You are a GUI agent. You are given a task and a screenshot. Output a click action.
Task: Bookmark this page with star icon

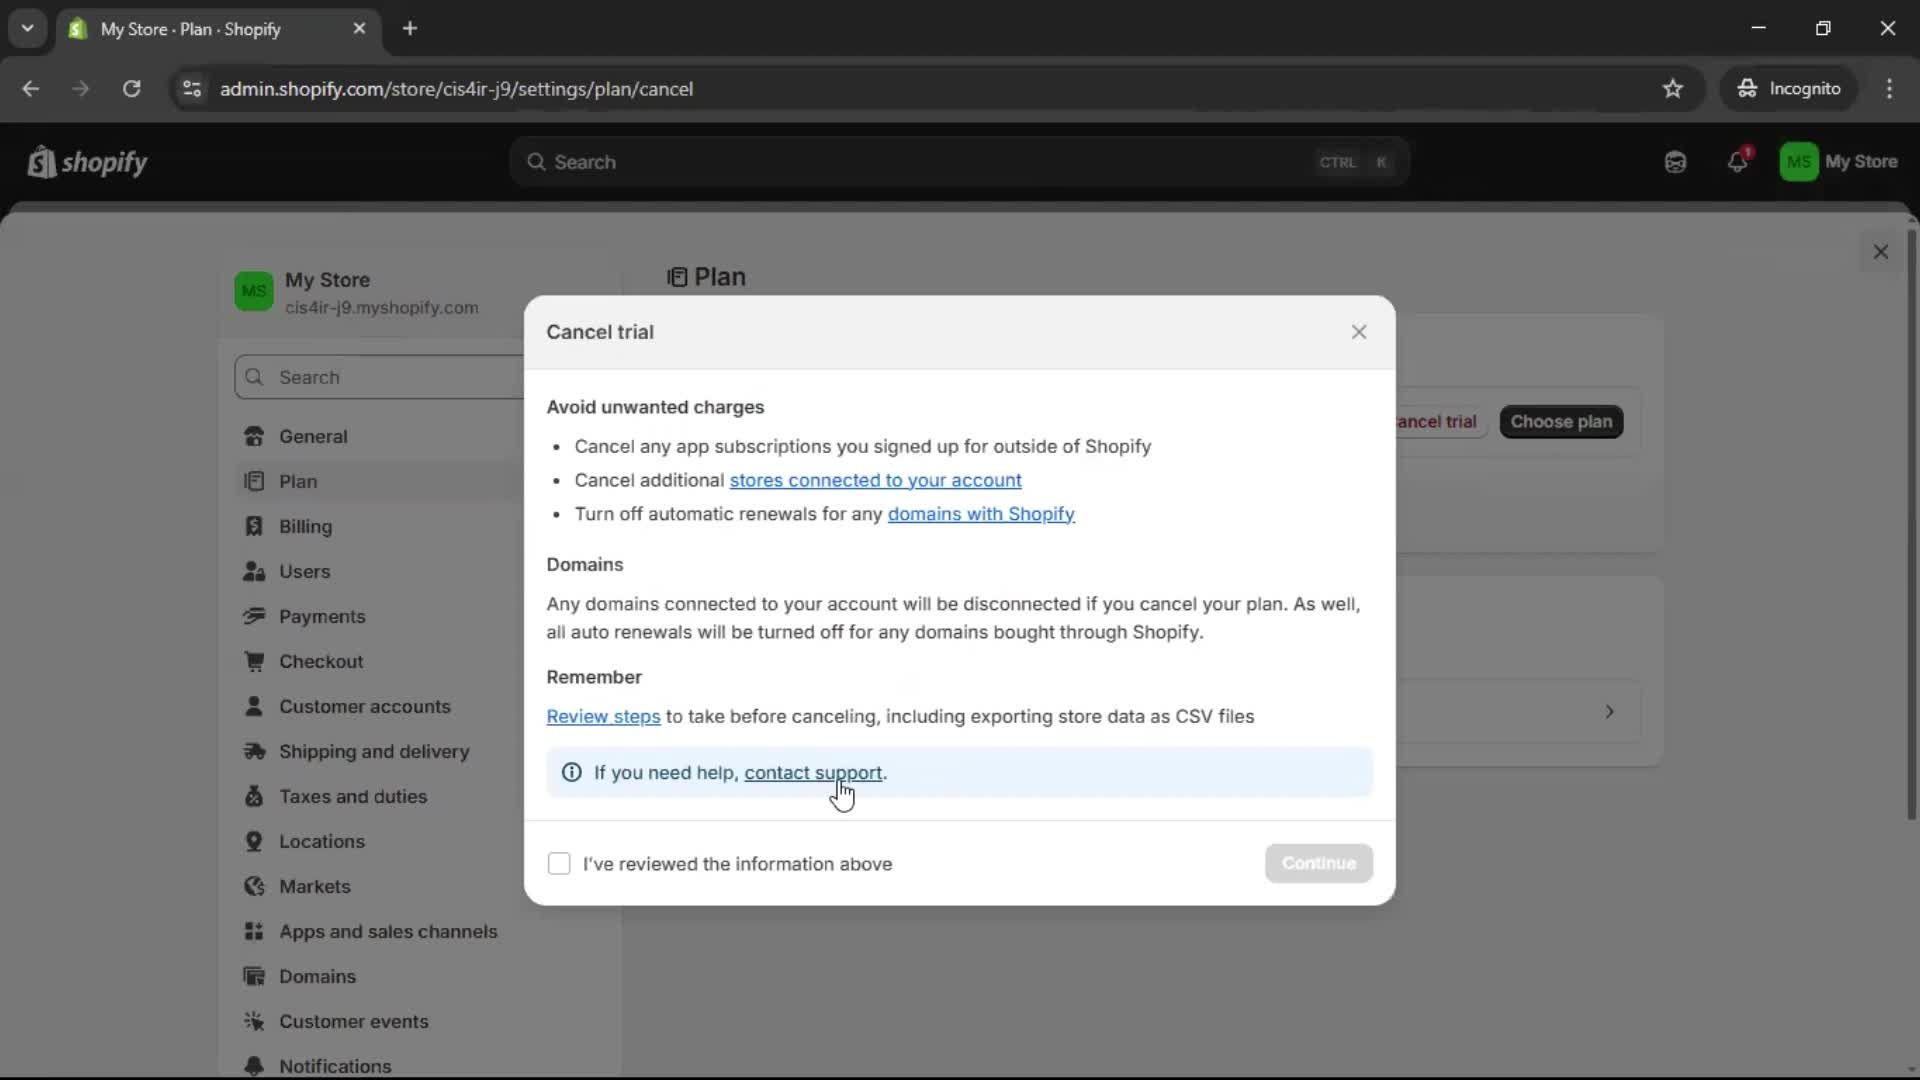tap(1672, 89)
